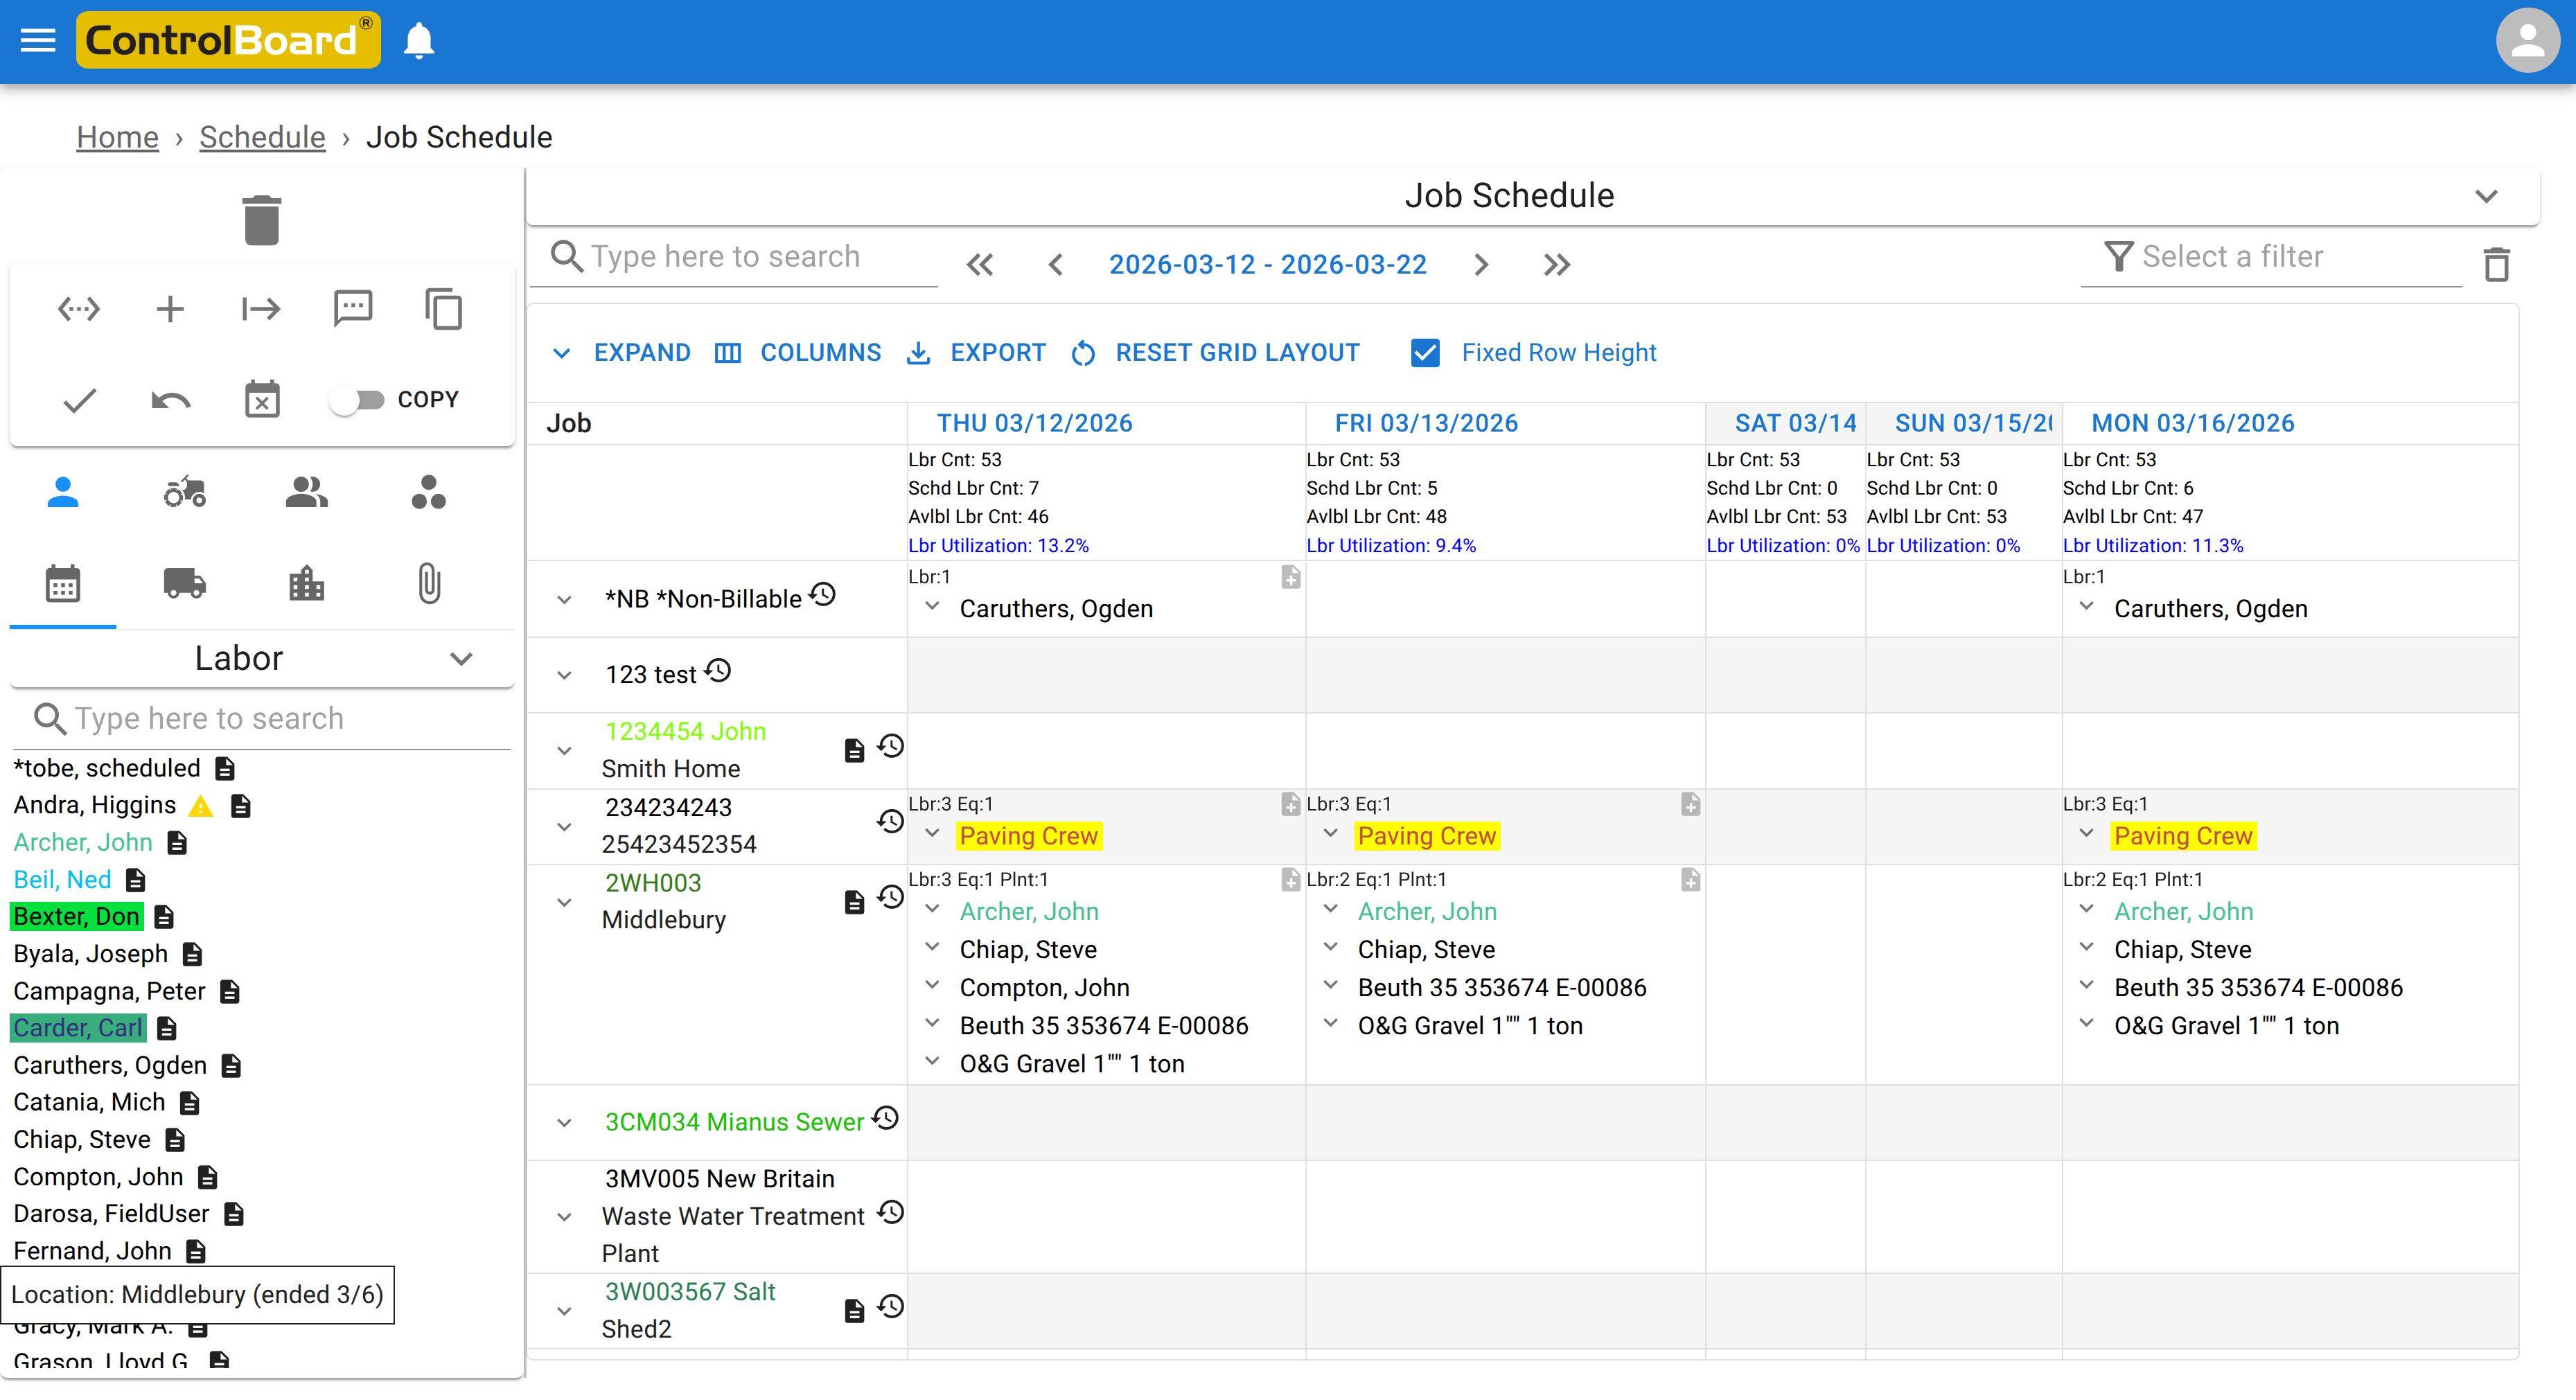Click the copy documents icon in toolbar

click(443, 309)
